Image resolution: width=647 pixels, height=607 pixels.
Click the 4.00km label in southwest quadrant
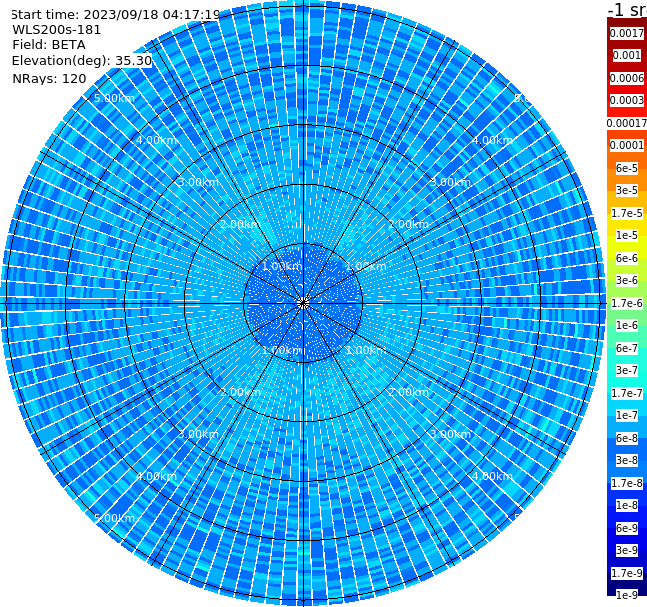click(156, 476)
